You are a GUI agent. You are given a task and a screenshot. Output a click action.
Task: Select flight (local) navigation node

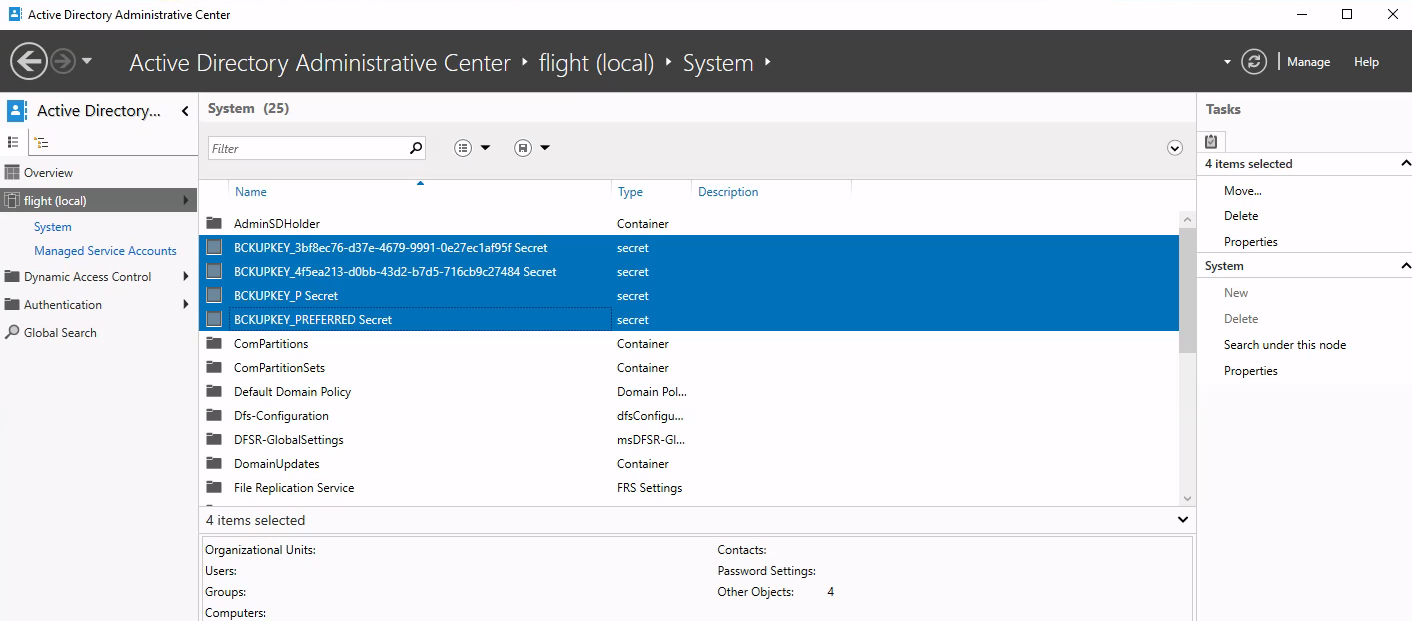pos(99,201)
